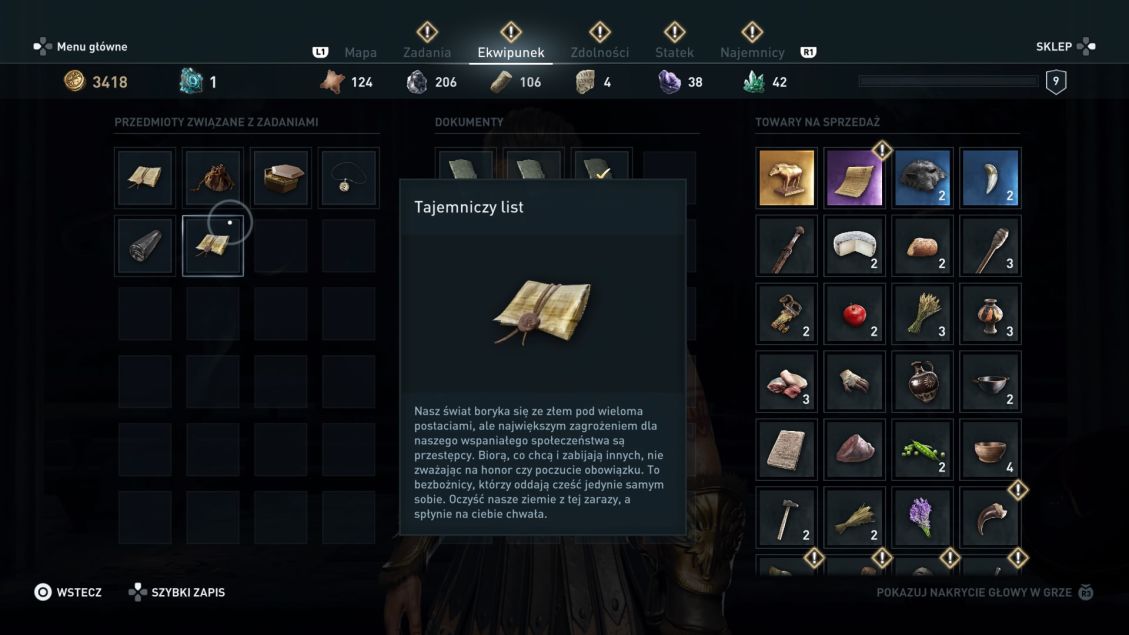Select the golden animal statue item
The width and height of the screenshot is (1129, 635).
(x=786, y=178)
